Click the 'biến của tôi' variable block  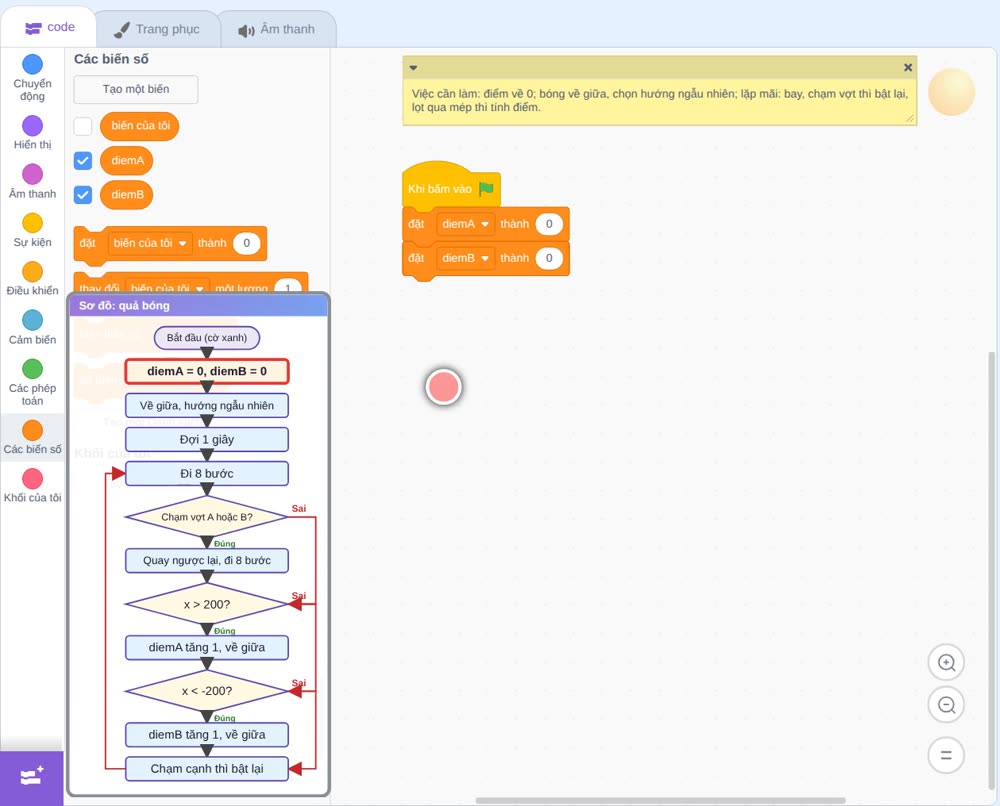coord(140,126)
